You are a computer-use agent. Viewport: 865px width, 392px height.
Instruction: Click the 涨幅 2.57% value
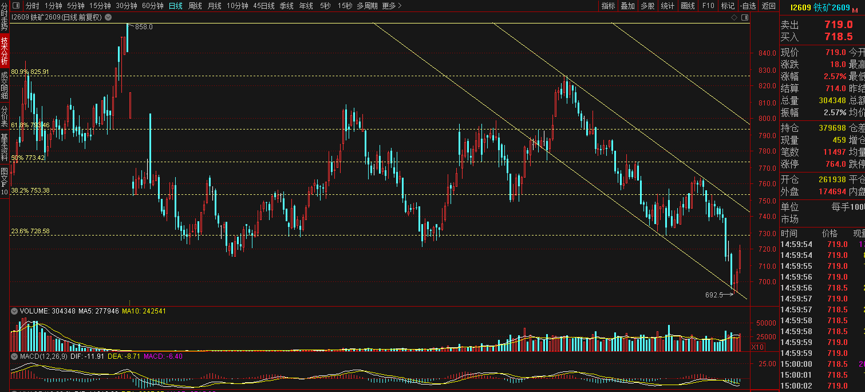(x=834, y=76)
